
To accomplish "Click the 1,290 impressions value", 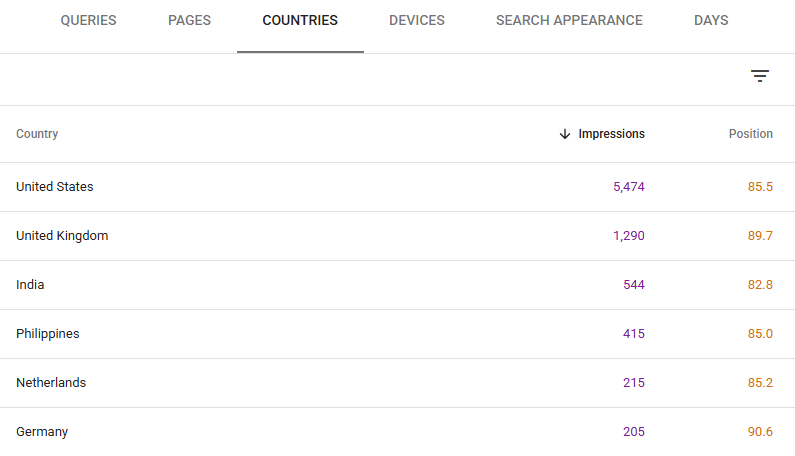I will pos(629,236).
